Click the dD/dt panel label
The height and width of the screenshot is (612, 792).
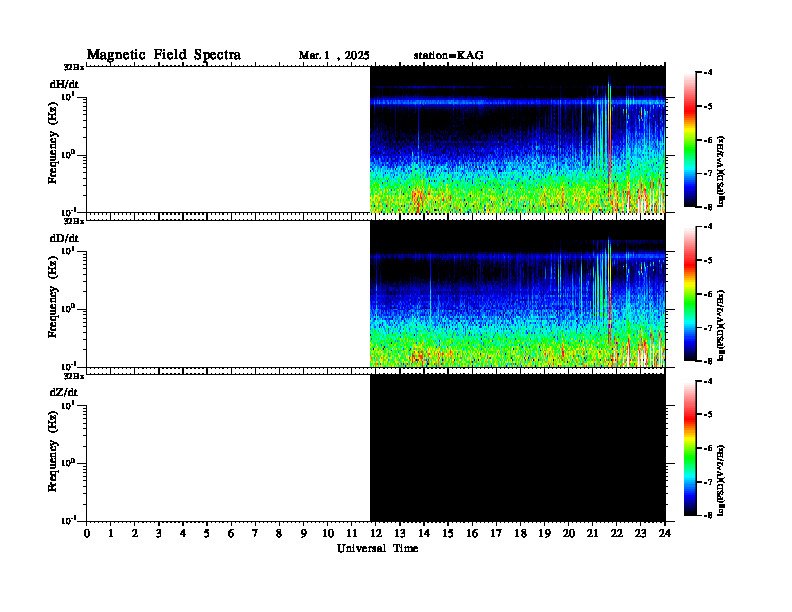tap(64, 238)
